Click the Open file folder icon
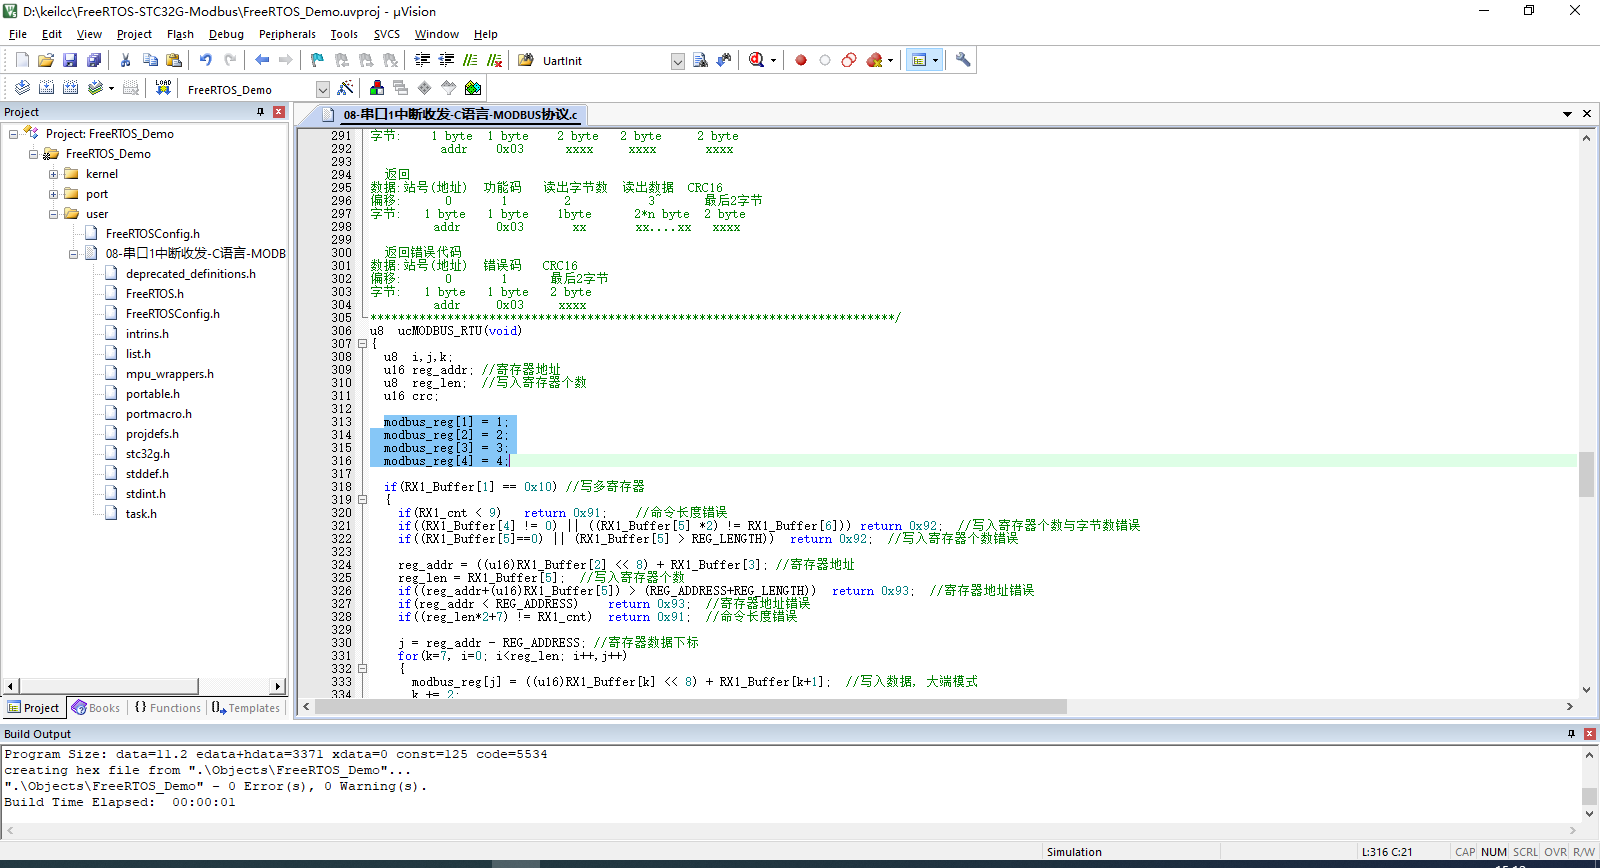 point(46,60)
